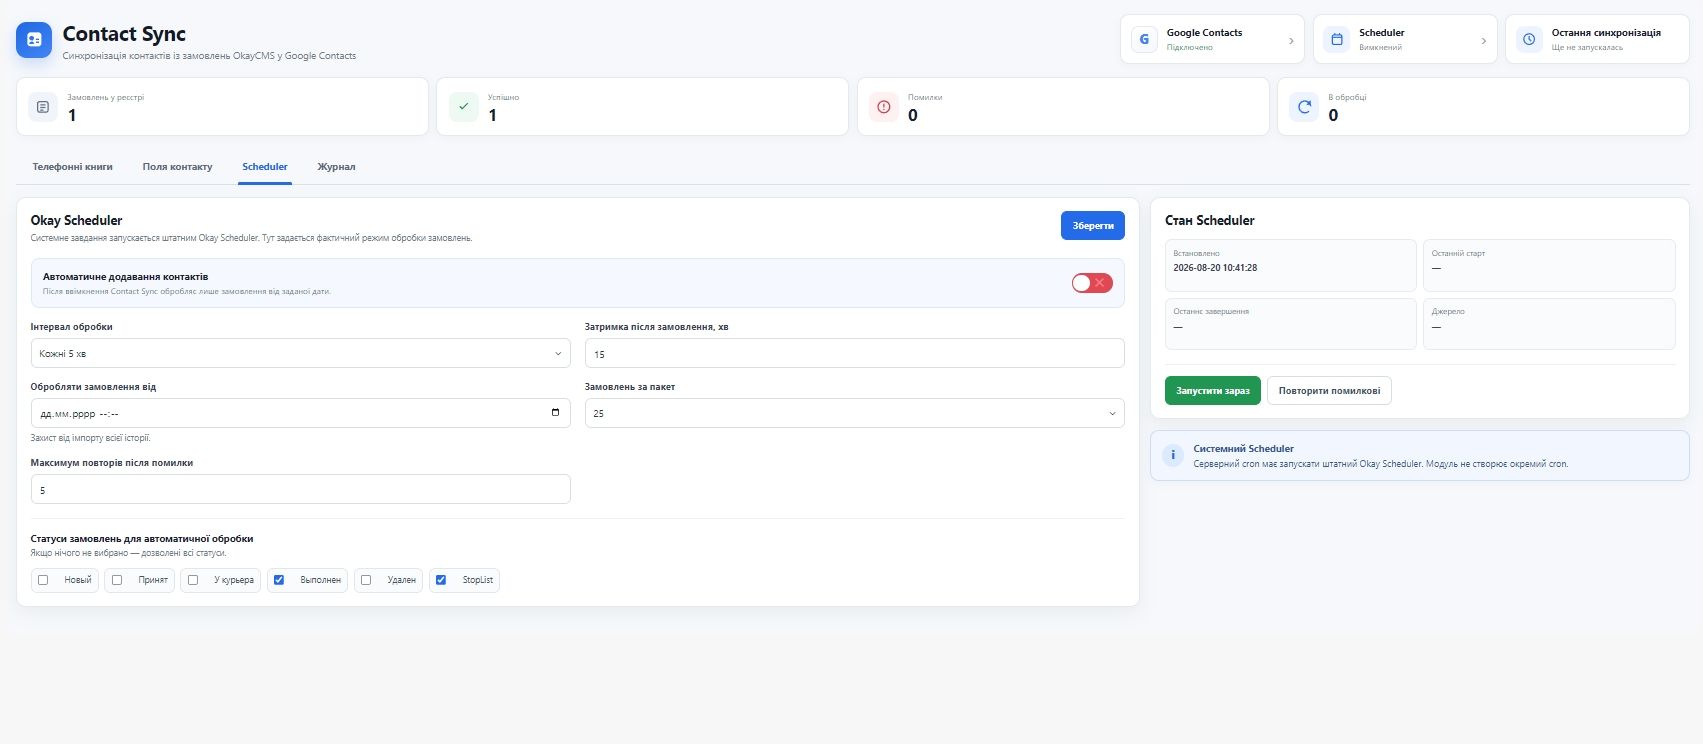The height and width of the screenshot is (744, 1703).
Task: Uncheck the Выполнен status checkbox
Action: 279,580
